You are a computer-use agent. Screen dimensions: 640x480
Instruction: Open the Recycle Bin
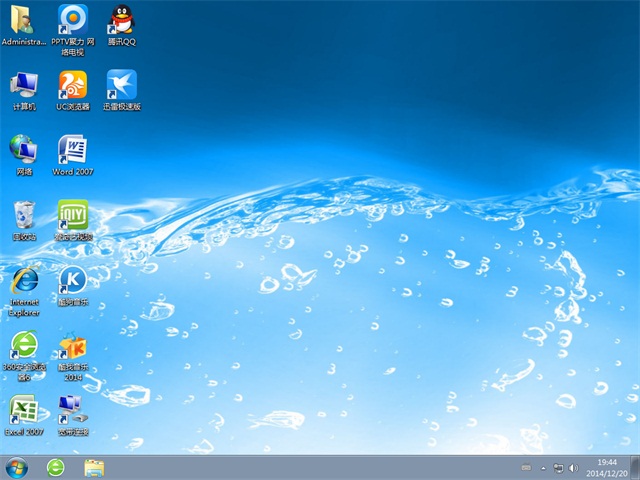[23, 214]
